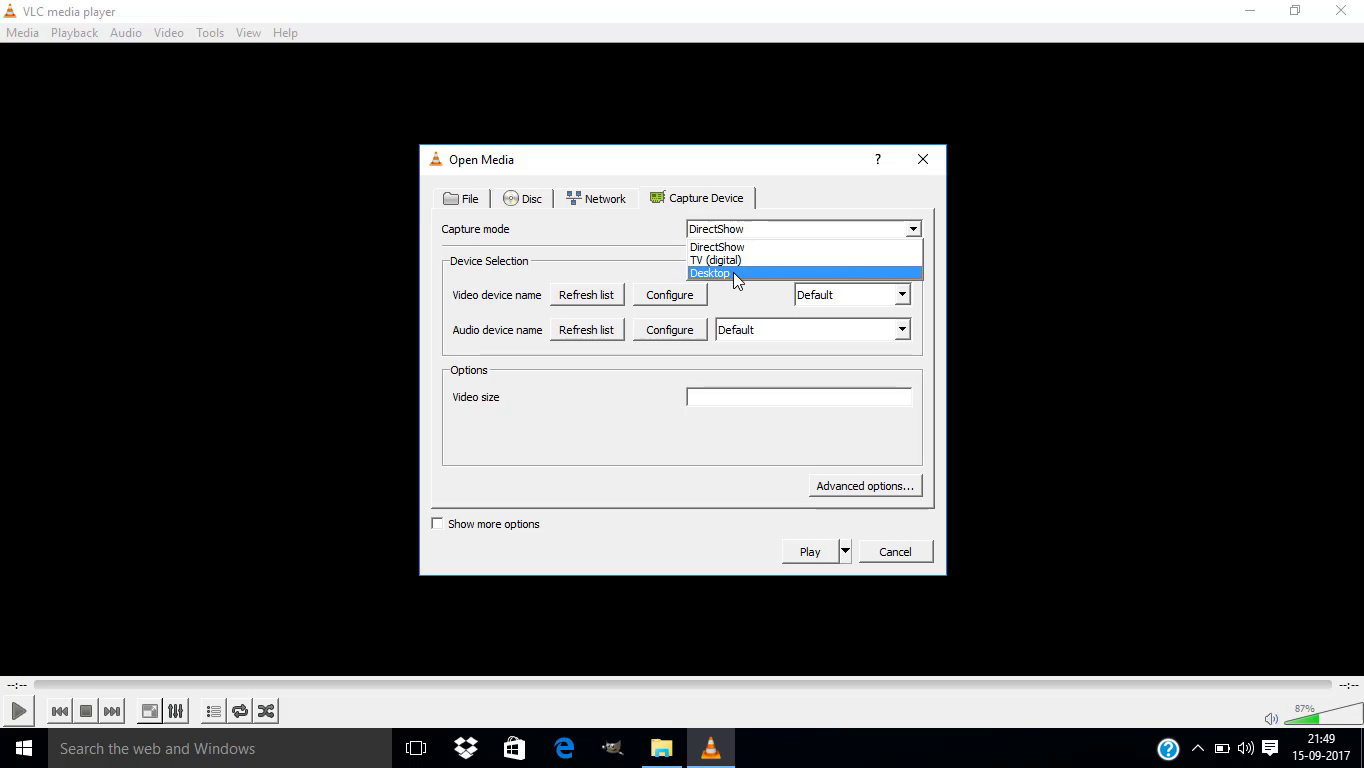Open the Play button dropdown arrow

click(x=844, y=551)
